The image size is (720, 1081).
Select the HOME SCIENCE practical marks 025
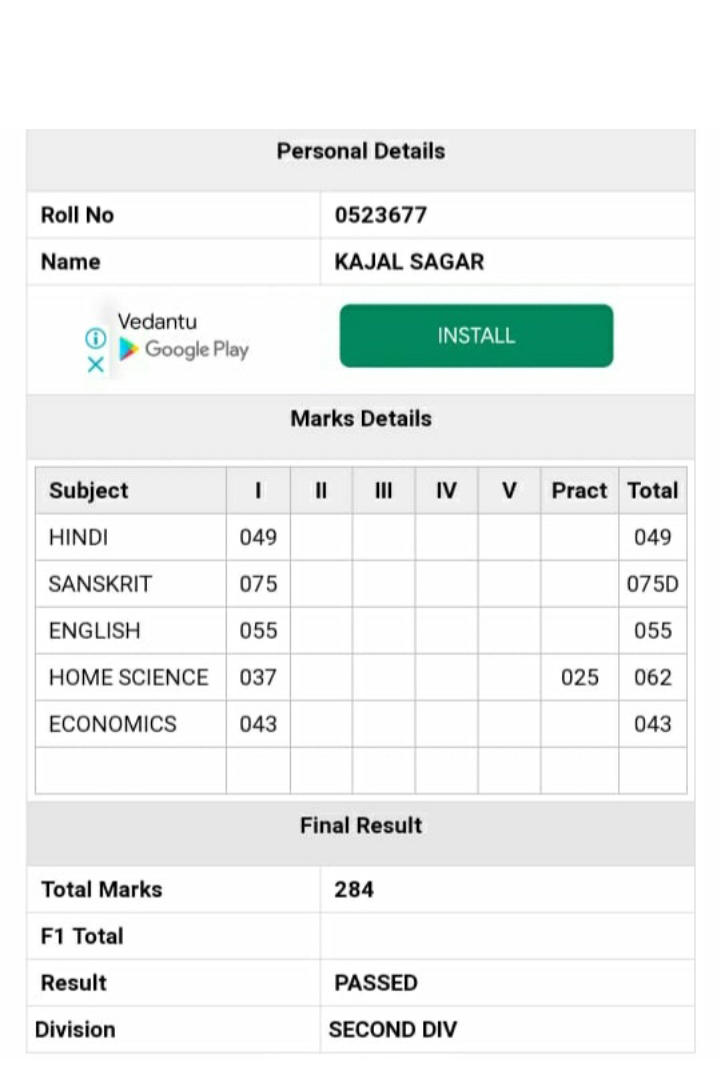pos(579,678)
